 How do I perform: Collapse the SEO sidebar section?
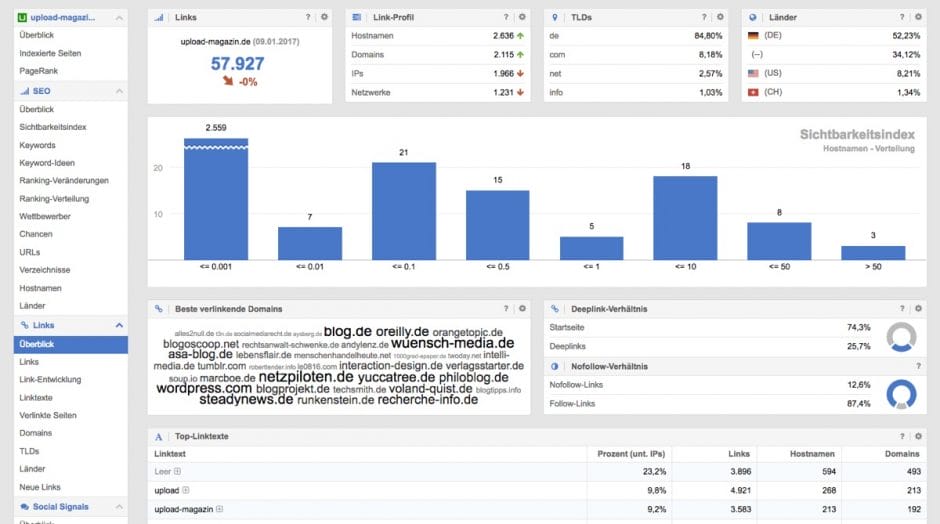(x=119, y=91)
